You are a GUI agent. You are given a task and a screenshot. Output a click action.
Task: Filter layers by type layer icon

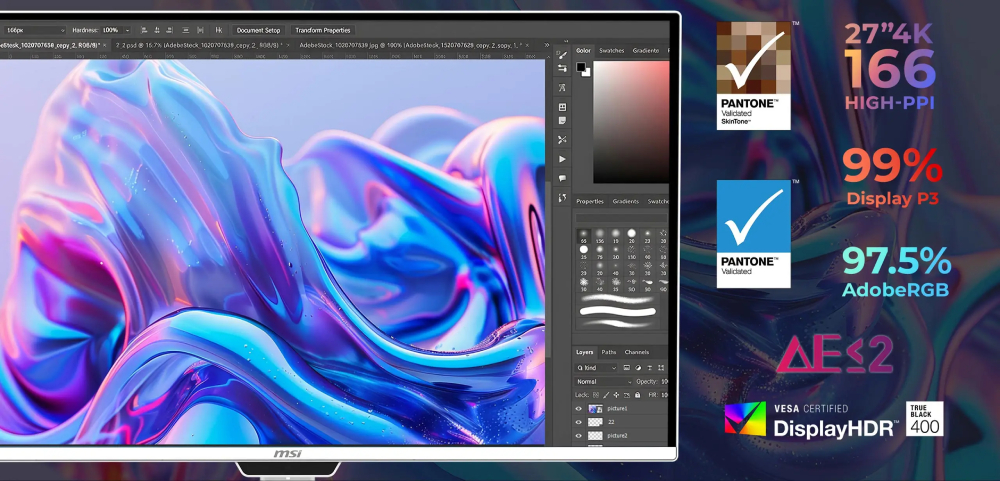(x=649, y=368)
